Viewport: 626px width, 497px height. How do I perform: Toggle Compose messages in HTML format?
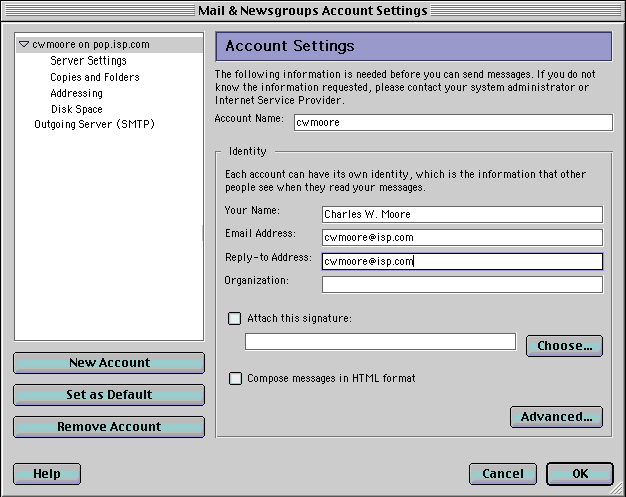click(x=235, y=379)
